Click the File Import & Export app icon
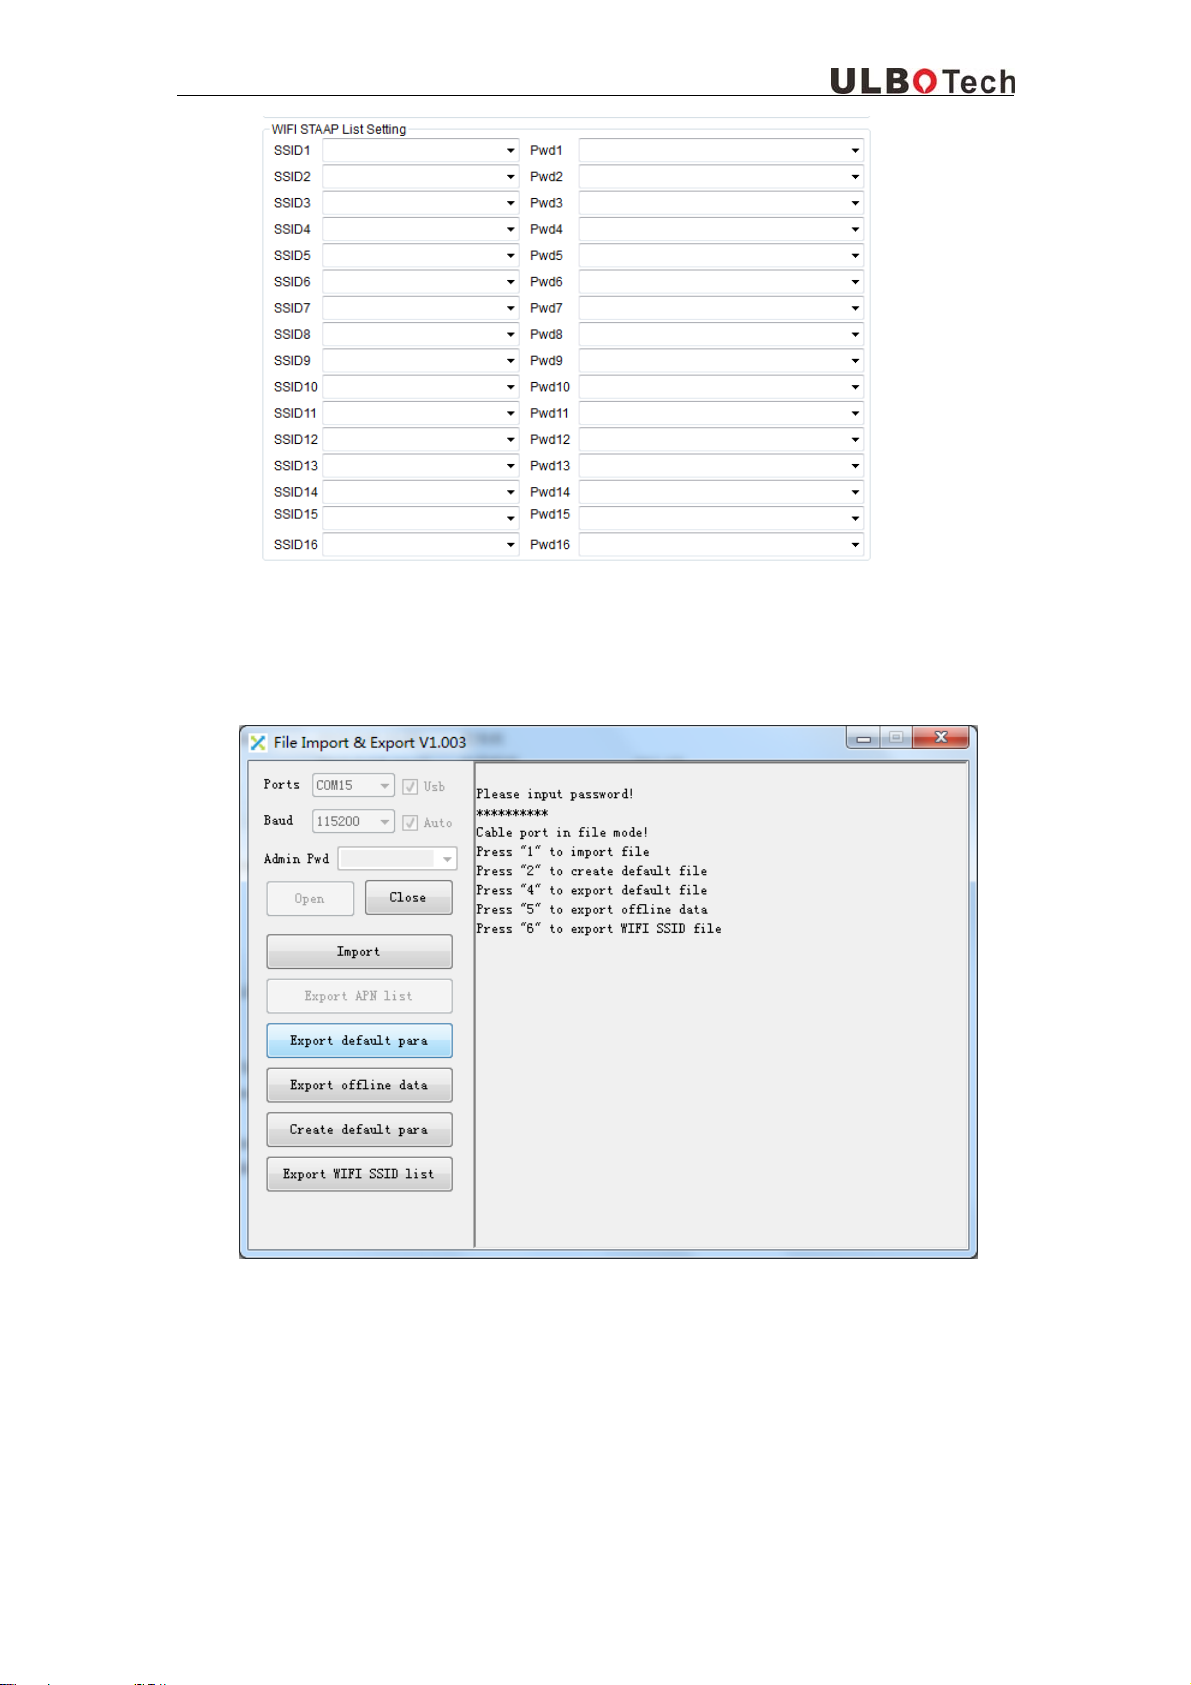Image resolution: width=1191 pixels, height=1685 pixels. (258, 742)
